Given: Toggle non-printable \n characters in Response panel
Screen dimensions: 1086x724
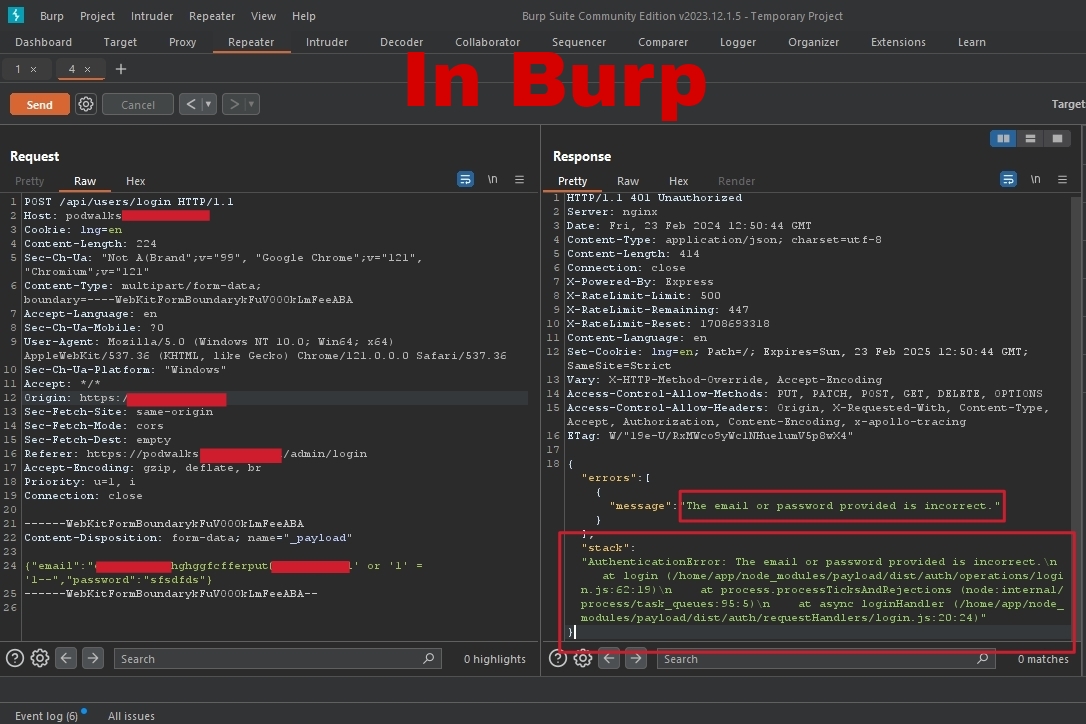Looking at the screenshot, I should [1035, 180].
